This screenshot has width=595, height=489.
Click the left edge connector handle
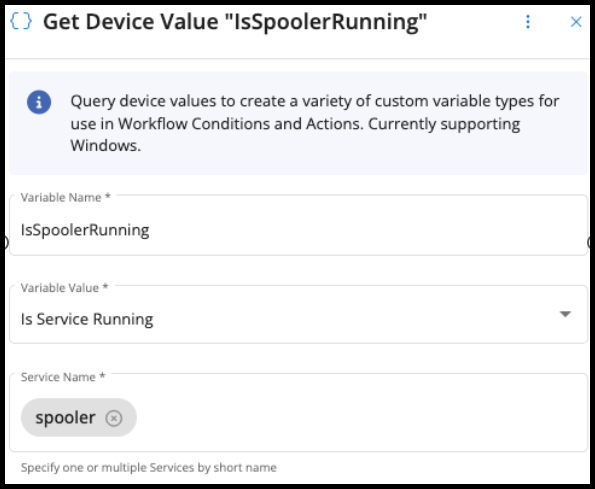(6, 242)
